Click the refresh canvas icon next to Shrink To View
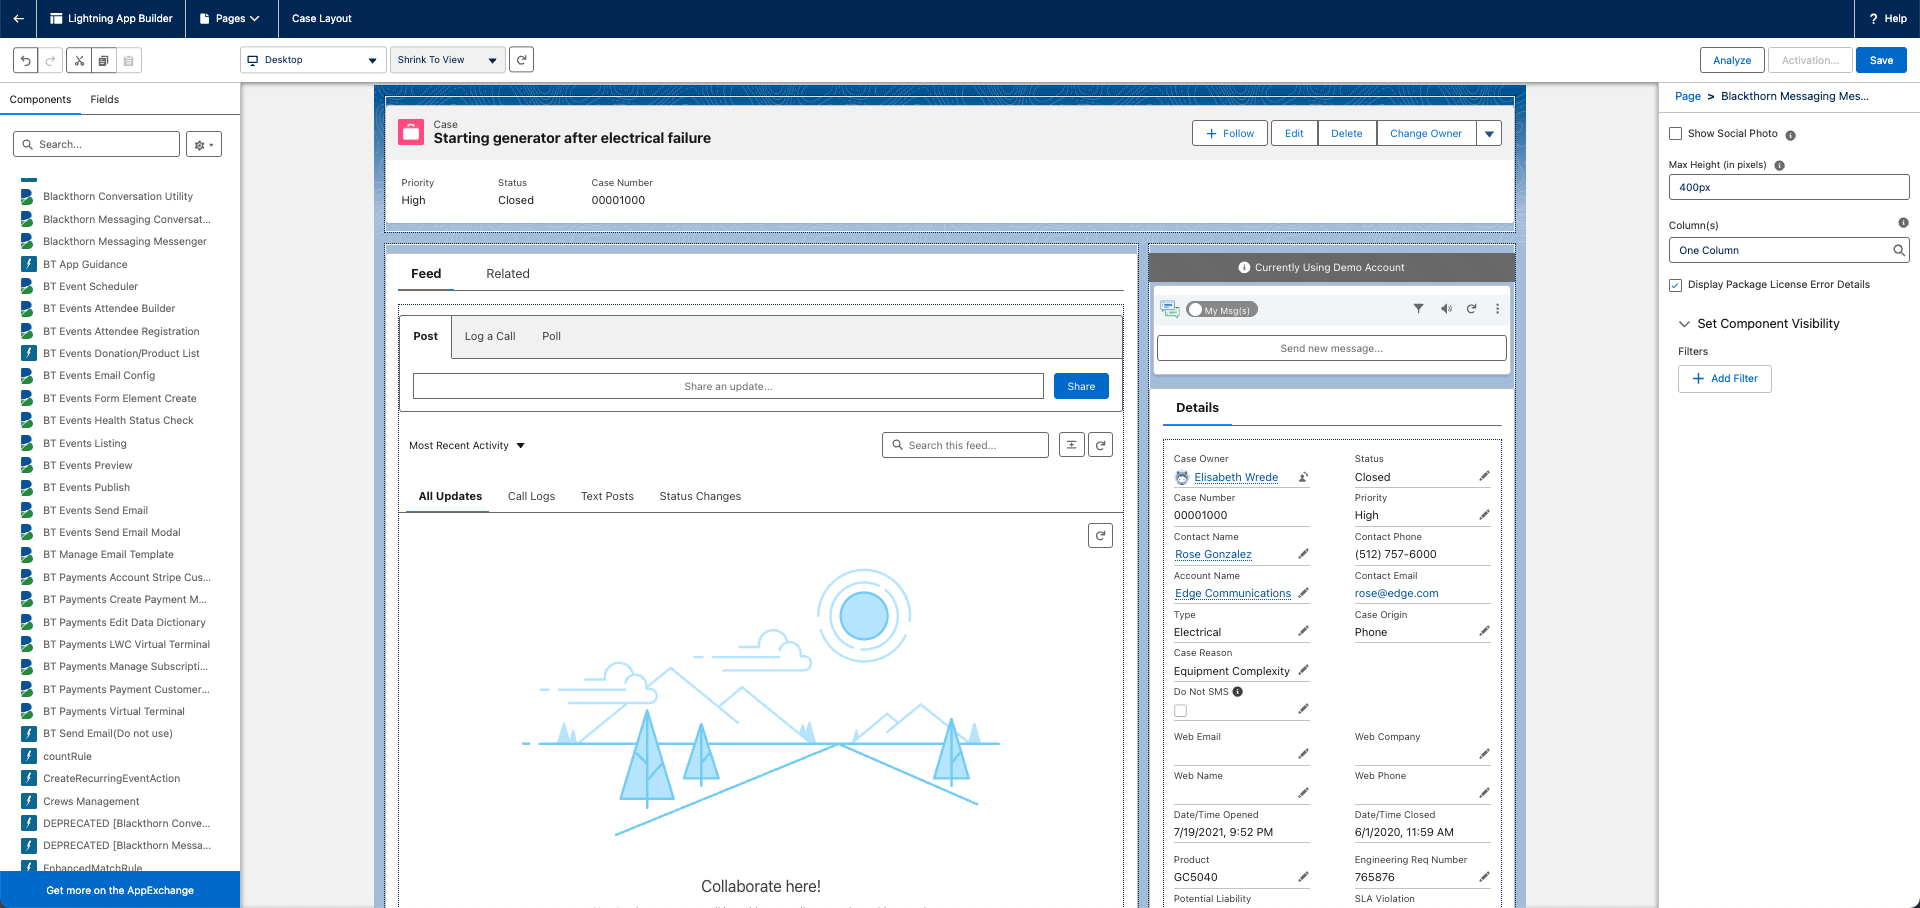 521,60
